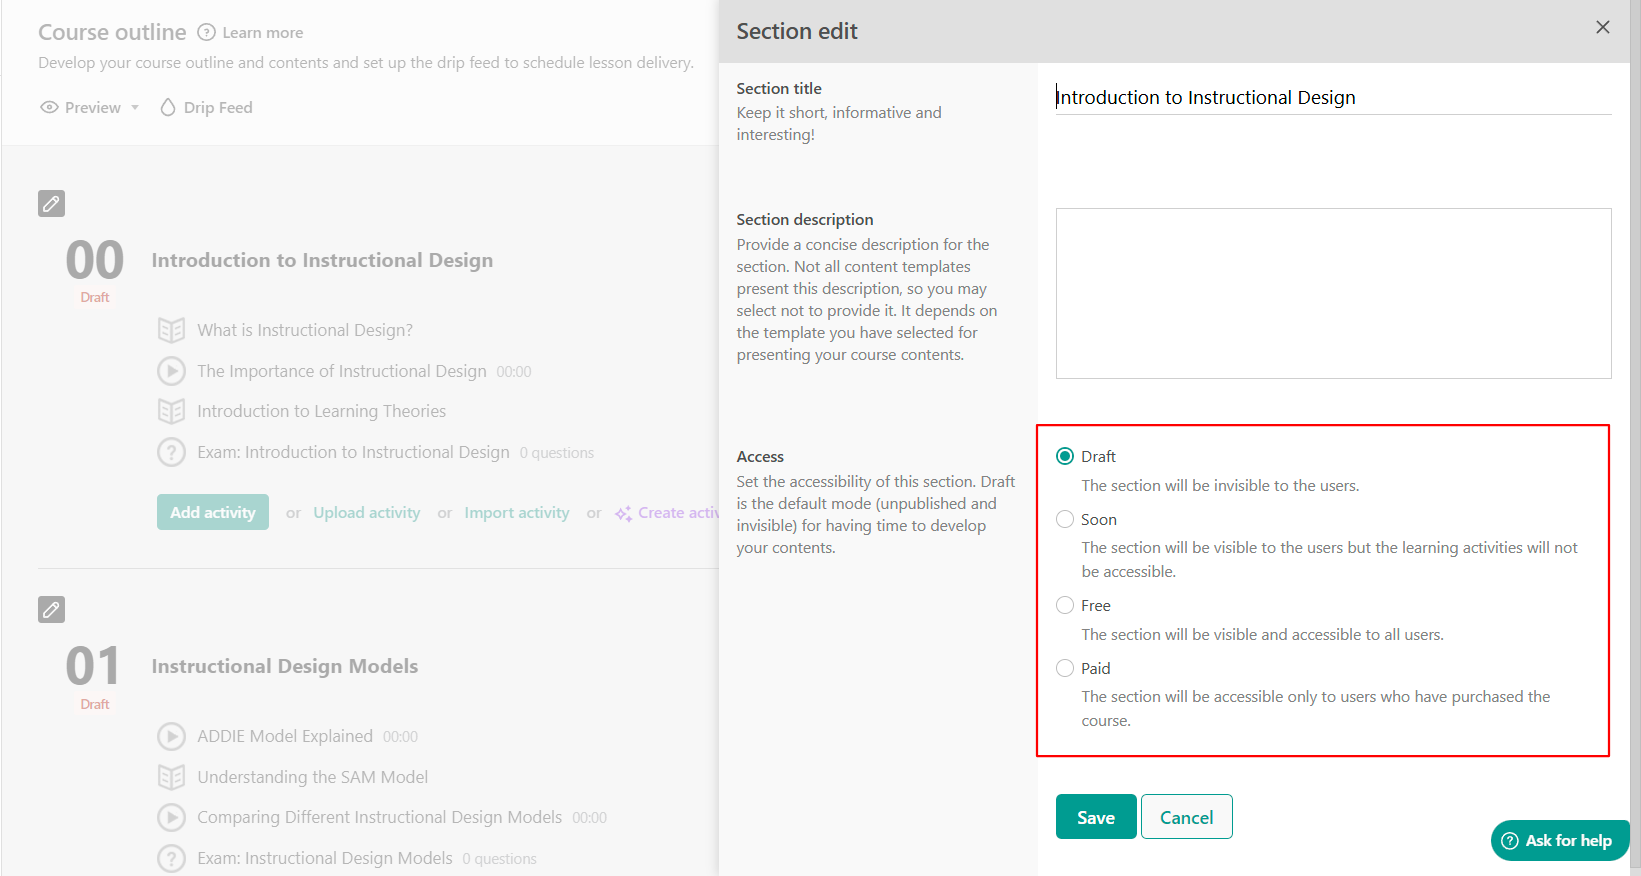1641x876 pixels.
Task: Click ebook icon beside Introduction to Learning Theories
Action: (x=171, y=411)
